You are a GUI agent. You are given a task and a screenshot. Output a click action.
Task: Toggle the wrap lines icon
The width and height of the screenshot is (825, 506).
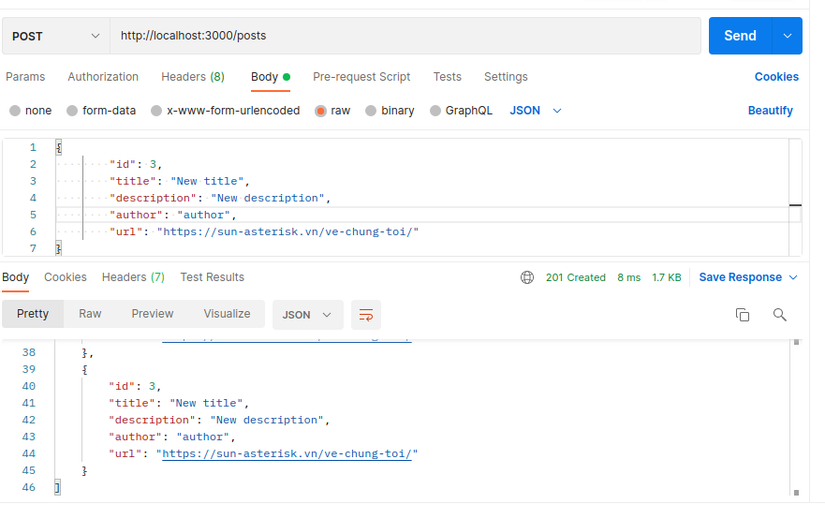tap(366, 315)
